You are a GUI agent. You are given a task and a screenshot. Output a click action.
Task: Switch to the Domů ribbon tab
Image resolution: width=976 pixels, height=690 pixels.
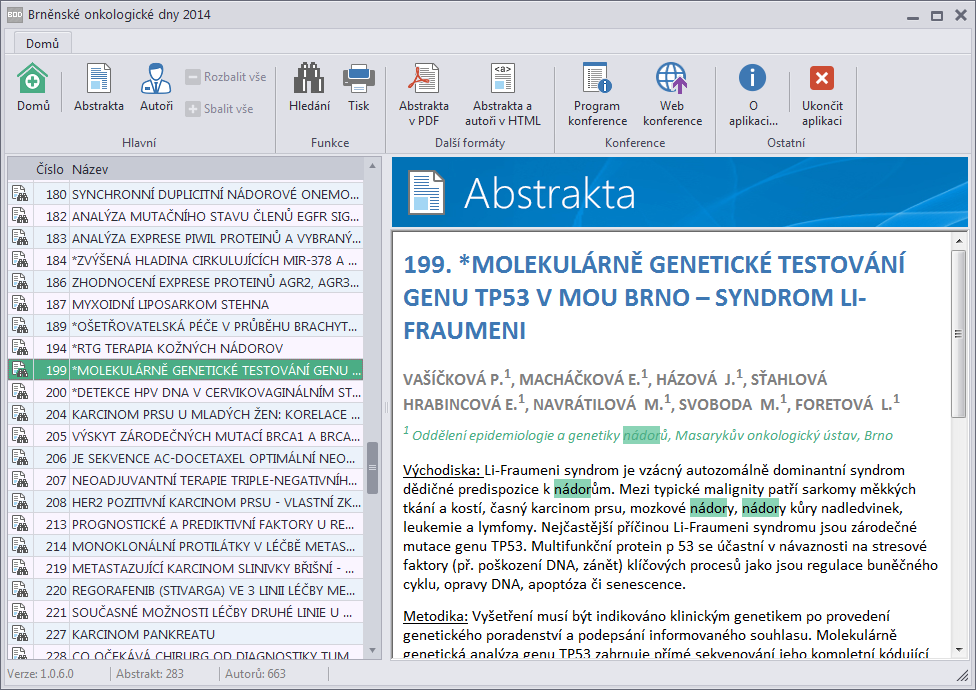click(42, 44)
